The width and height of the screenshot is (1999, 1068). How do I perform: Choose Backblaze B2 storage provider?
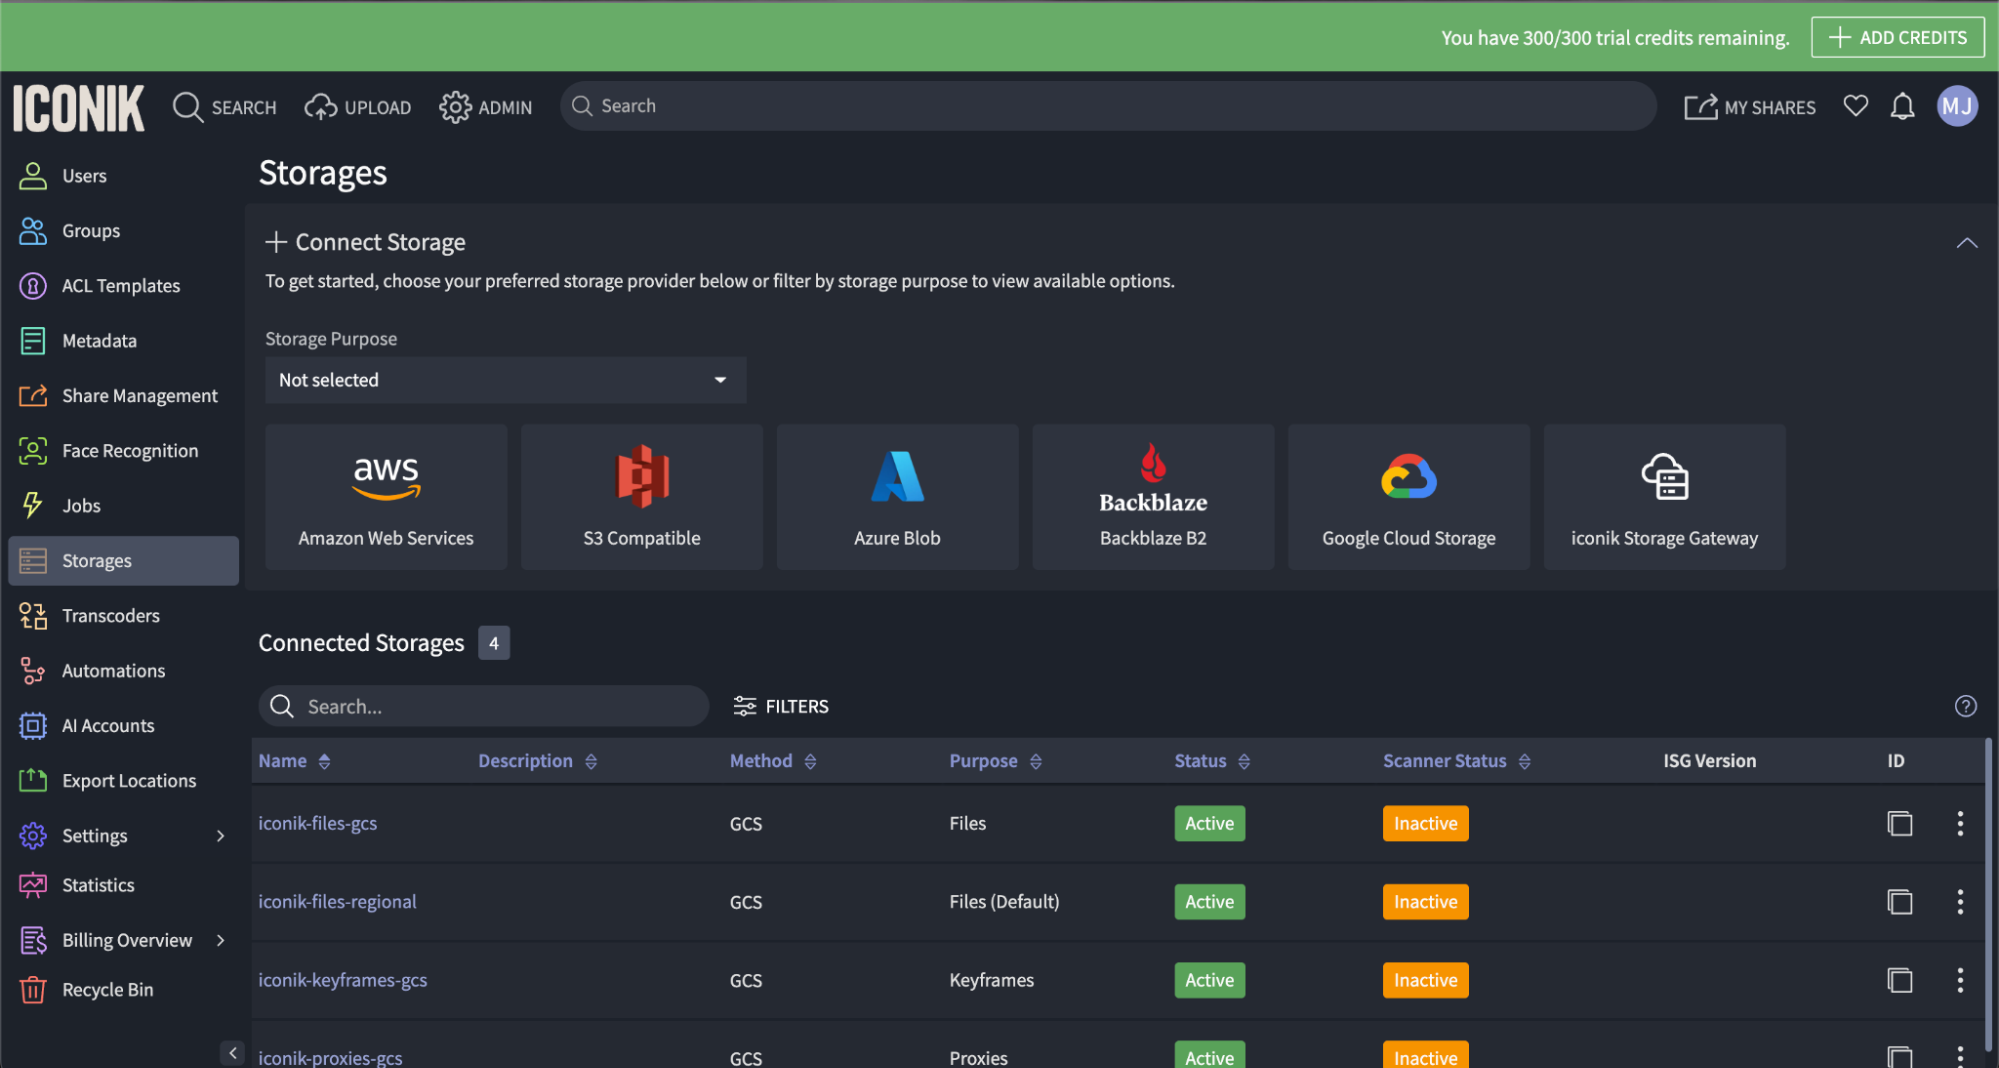(x=1153, y=497)
